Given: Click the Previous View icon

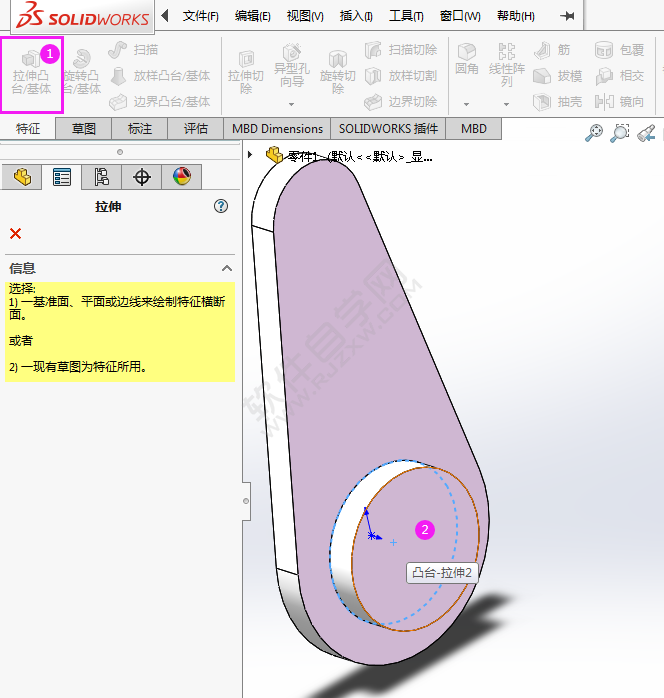Looking at the screenshot, I should [646, 133].
